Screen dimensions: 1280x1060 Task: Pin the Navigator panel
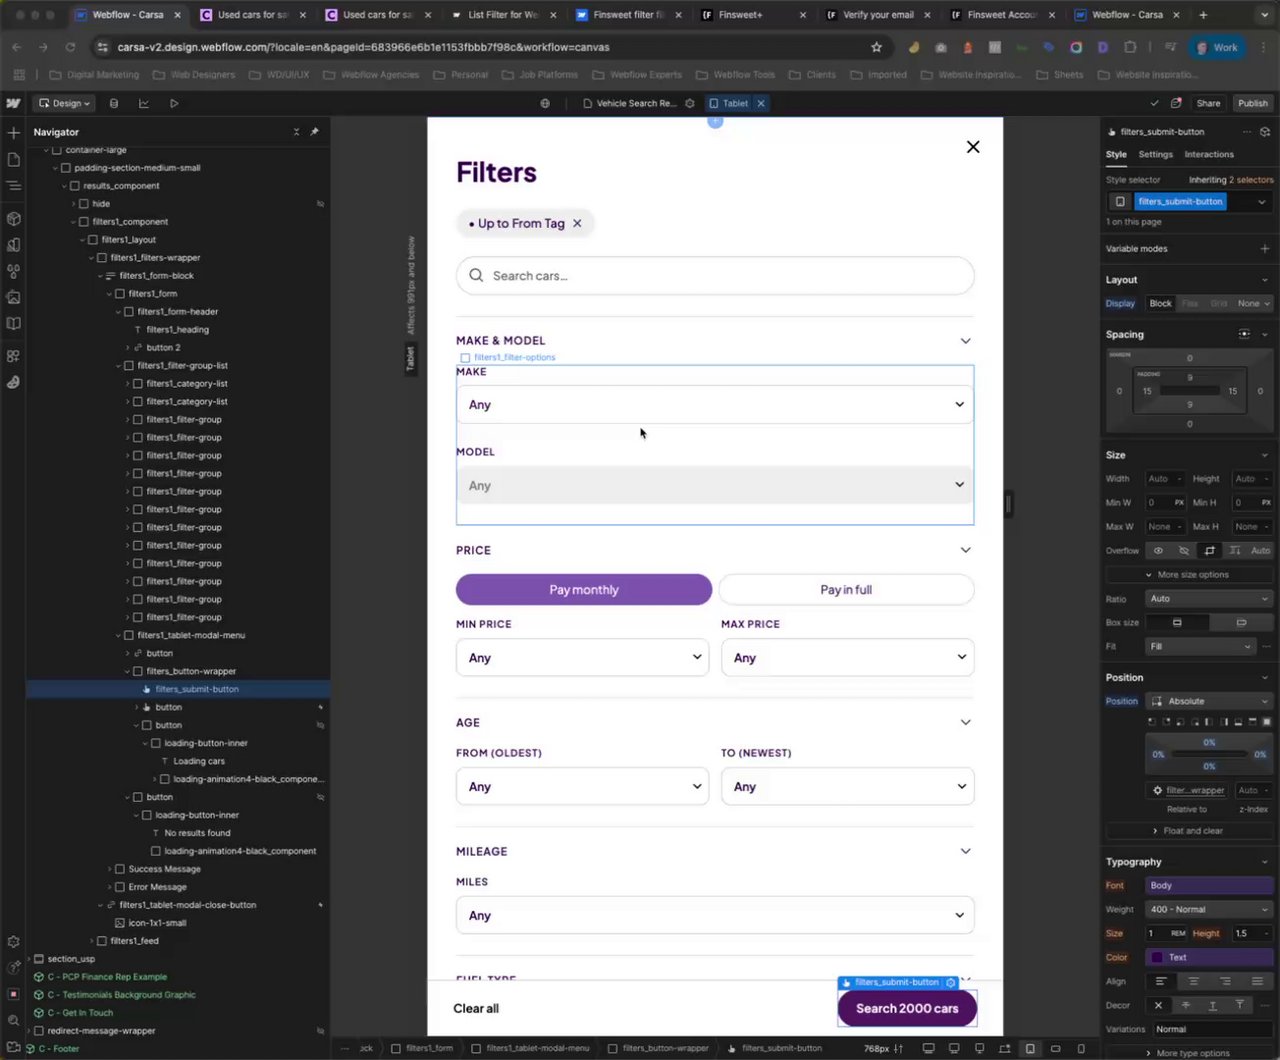[314, 132]
